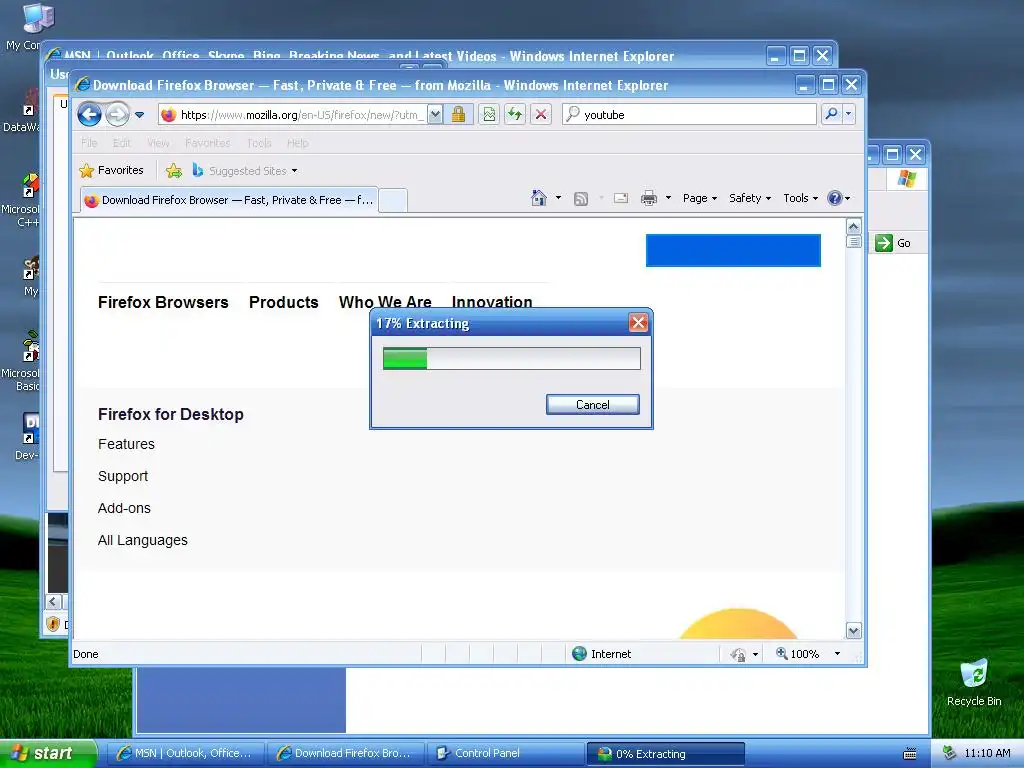Screen dimensions: 1024x768
Task: Click the search box containing youtube
Action: [x=689, y=114]
